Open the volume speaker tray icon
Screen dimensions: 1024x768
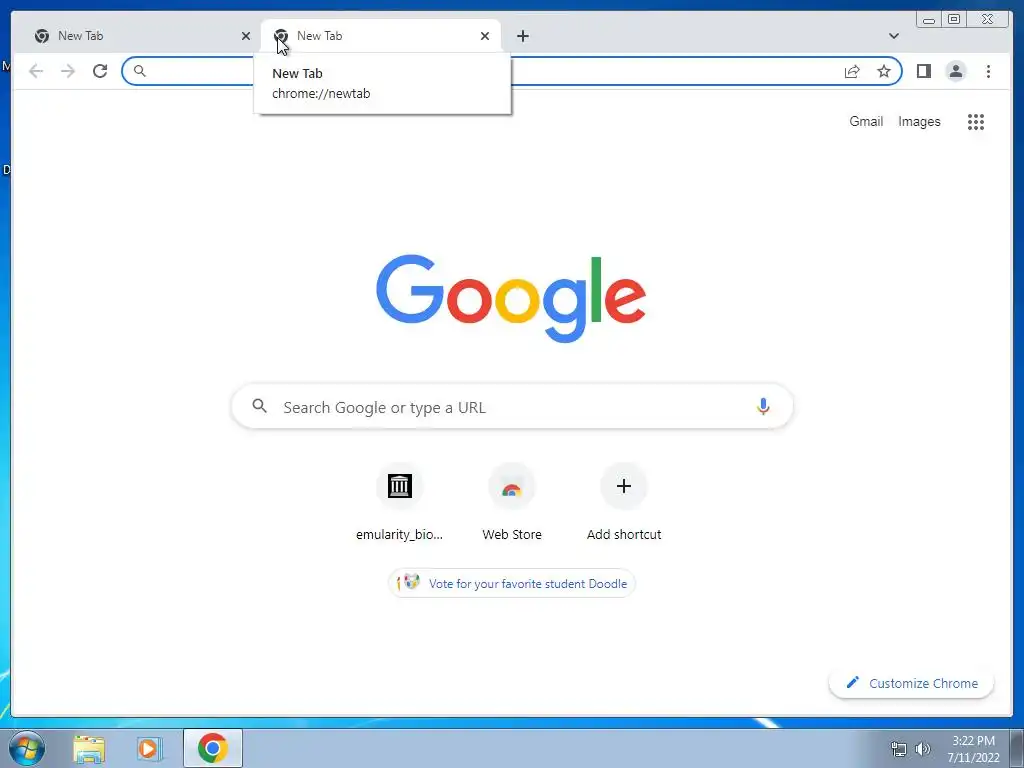click(923, 749)
